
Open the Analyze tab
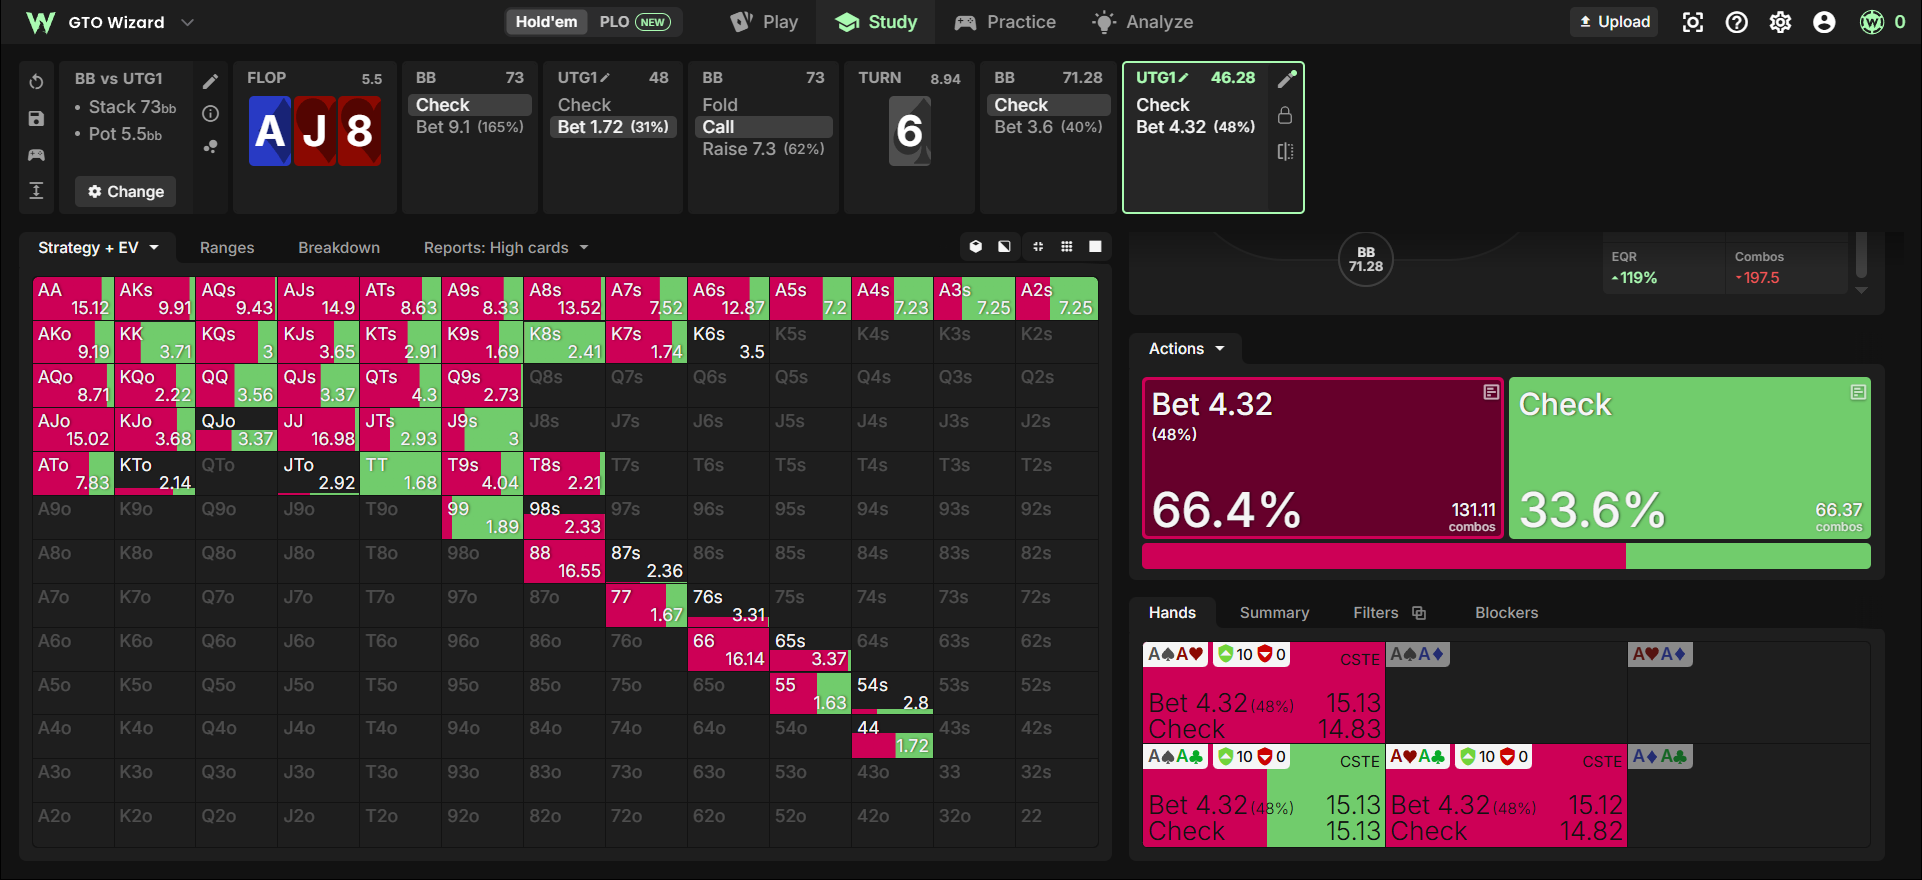(x=1143, y=22)
